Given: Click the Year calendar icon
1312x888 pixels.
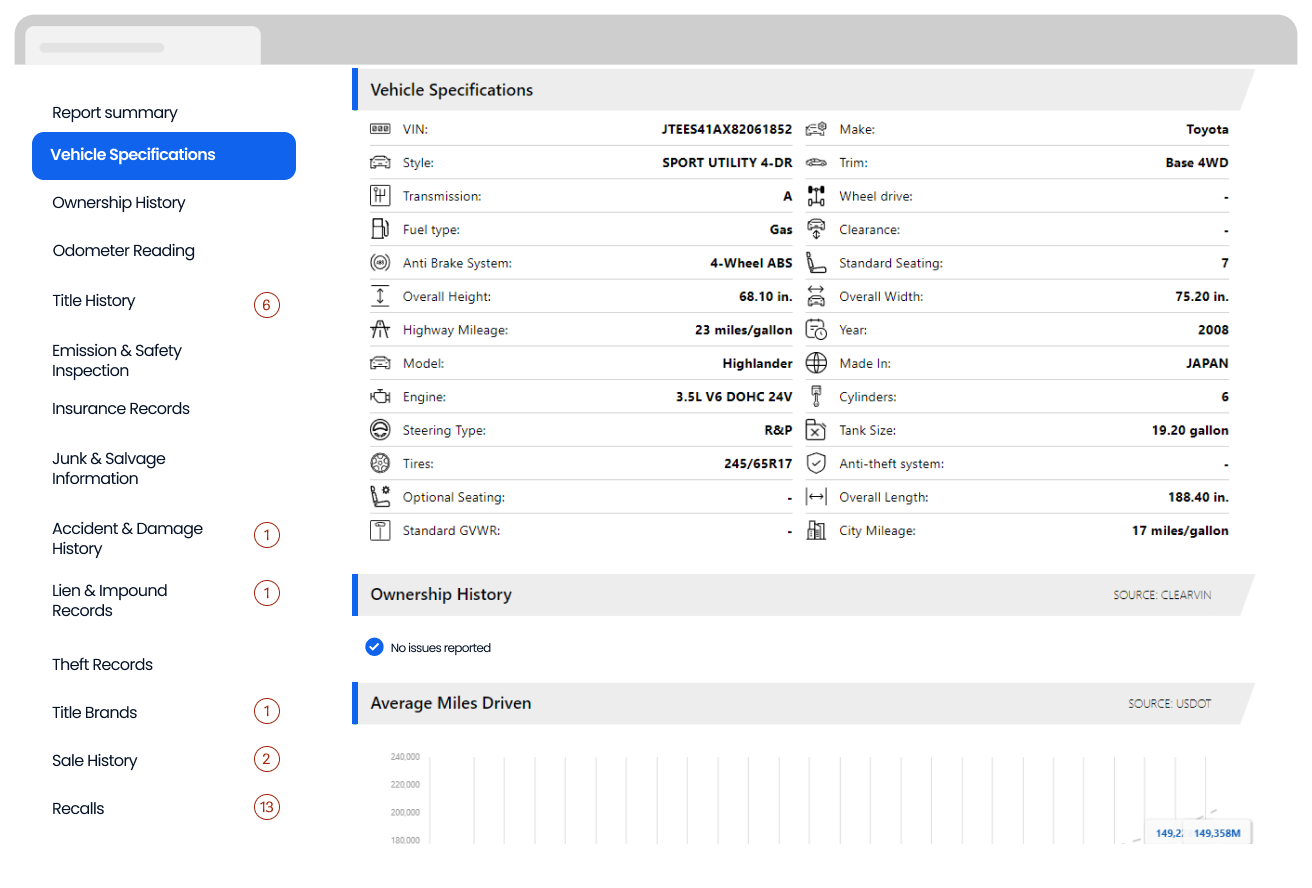Looking at the screenshot, I should click(816, 330).
